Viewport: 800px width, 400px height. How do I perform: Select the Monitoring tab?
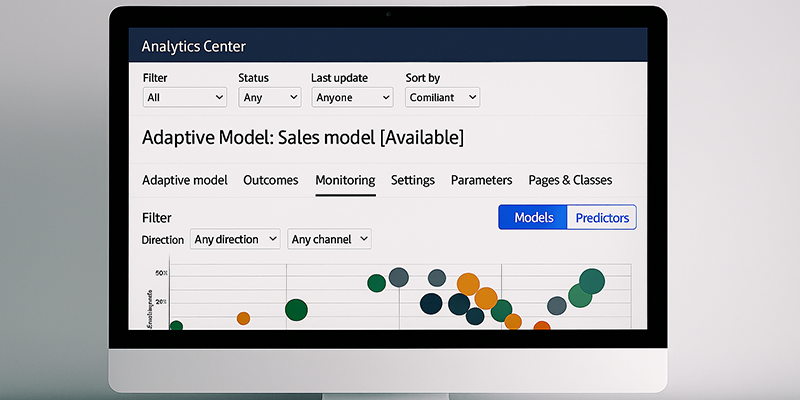pyautogui.click(x=345, y=180)
